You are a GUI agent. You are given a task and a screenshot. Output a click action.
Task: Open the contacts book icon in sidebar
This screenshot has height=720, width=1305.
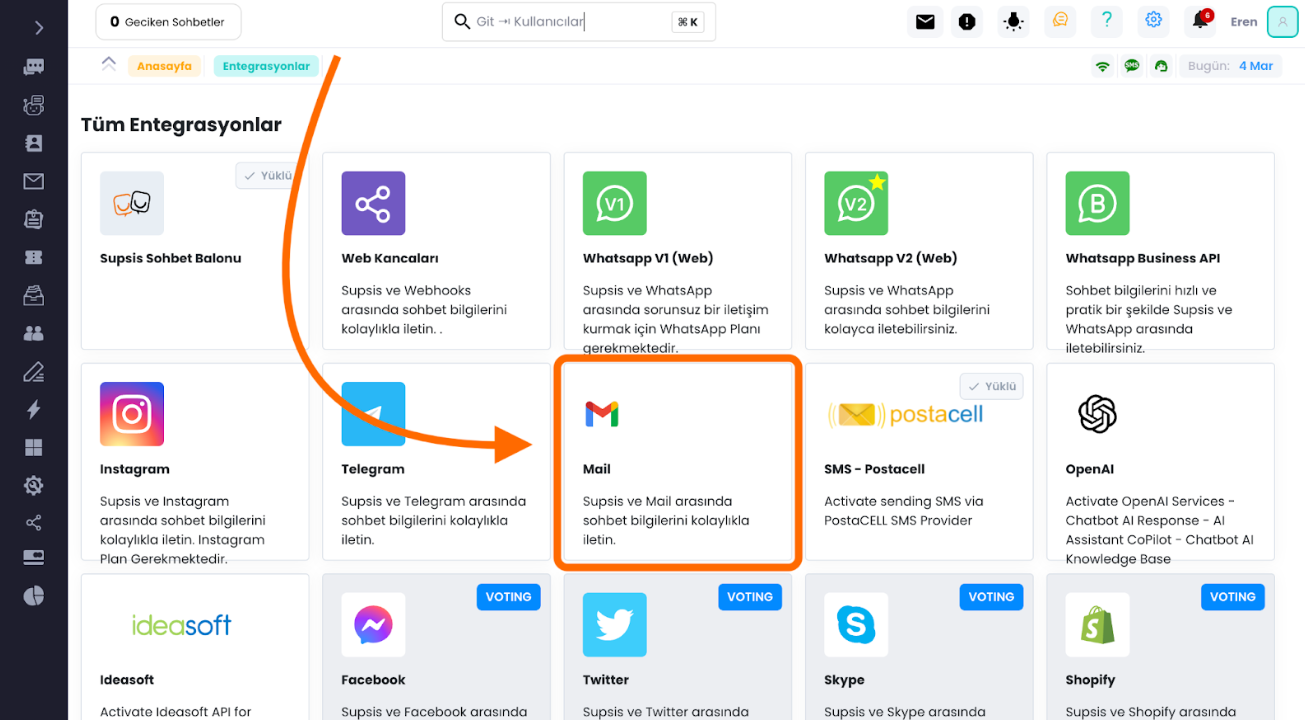pos(34,143)
